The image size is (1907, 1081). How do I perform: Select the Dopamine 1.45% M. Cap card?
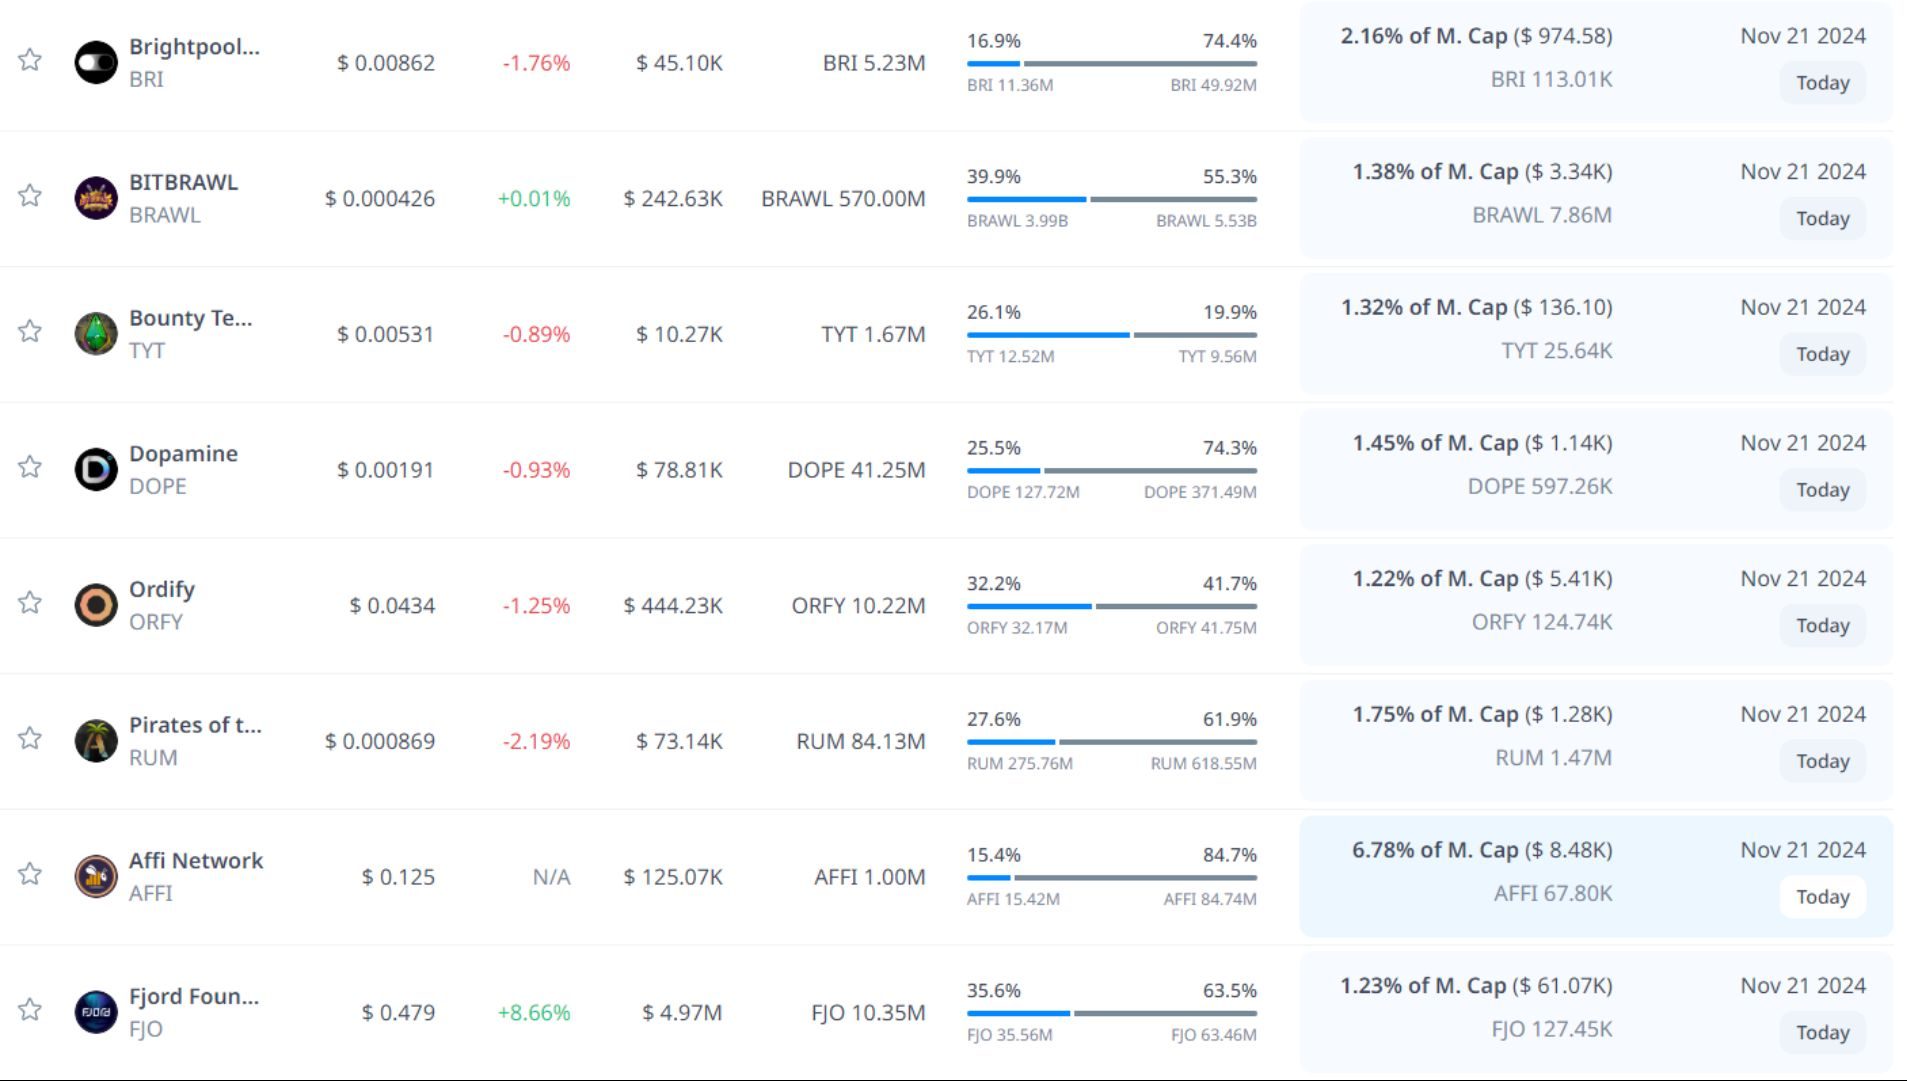1595,468
